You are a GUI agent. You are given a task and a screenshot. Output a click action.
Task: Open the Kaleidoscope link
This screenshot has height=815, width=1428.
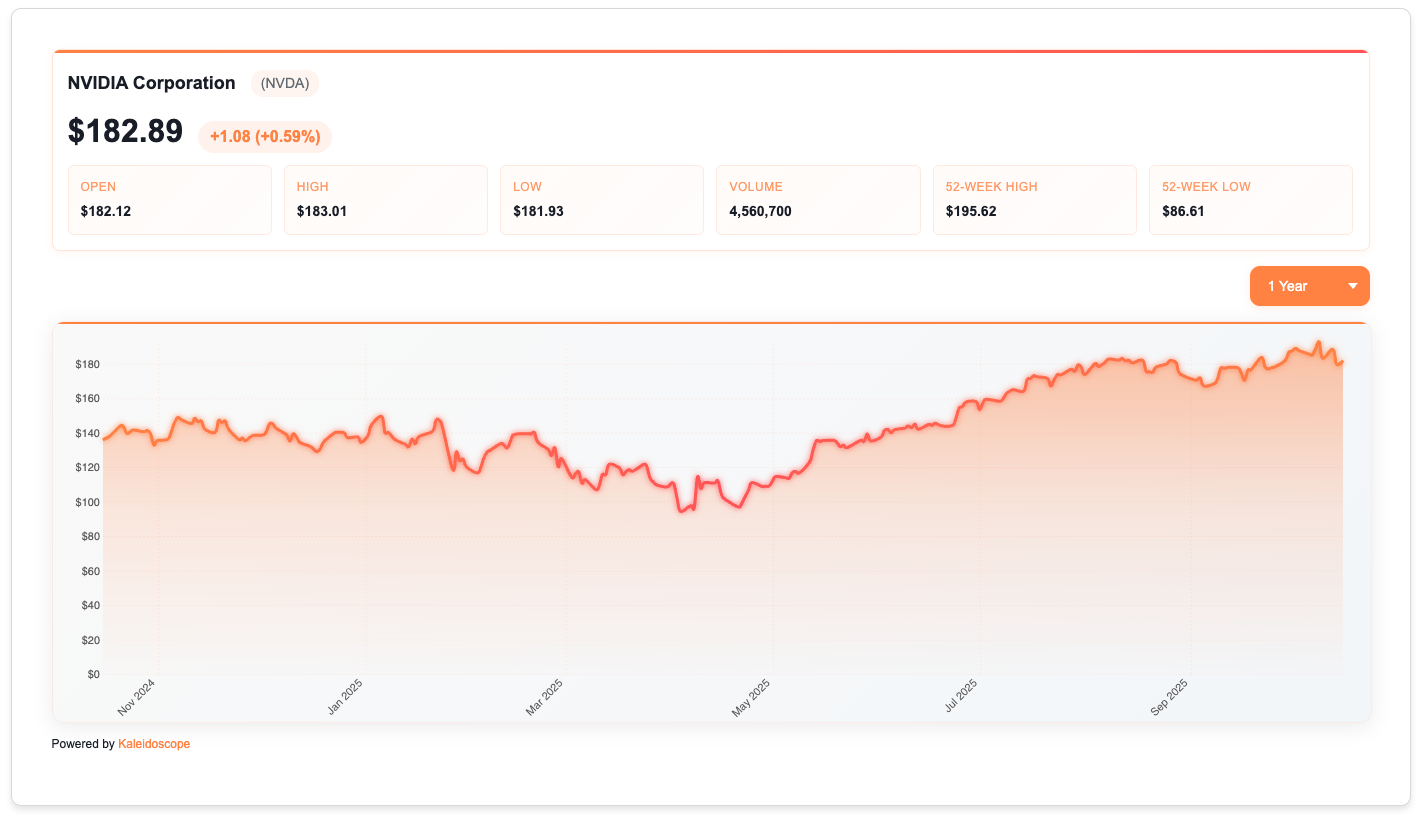[154, 743]
